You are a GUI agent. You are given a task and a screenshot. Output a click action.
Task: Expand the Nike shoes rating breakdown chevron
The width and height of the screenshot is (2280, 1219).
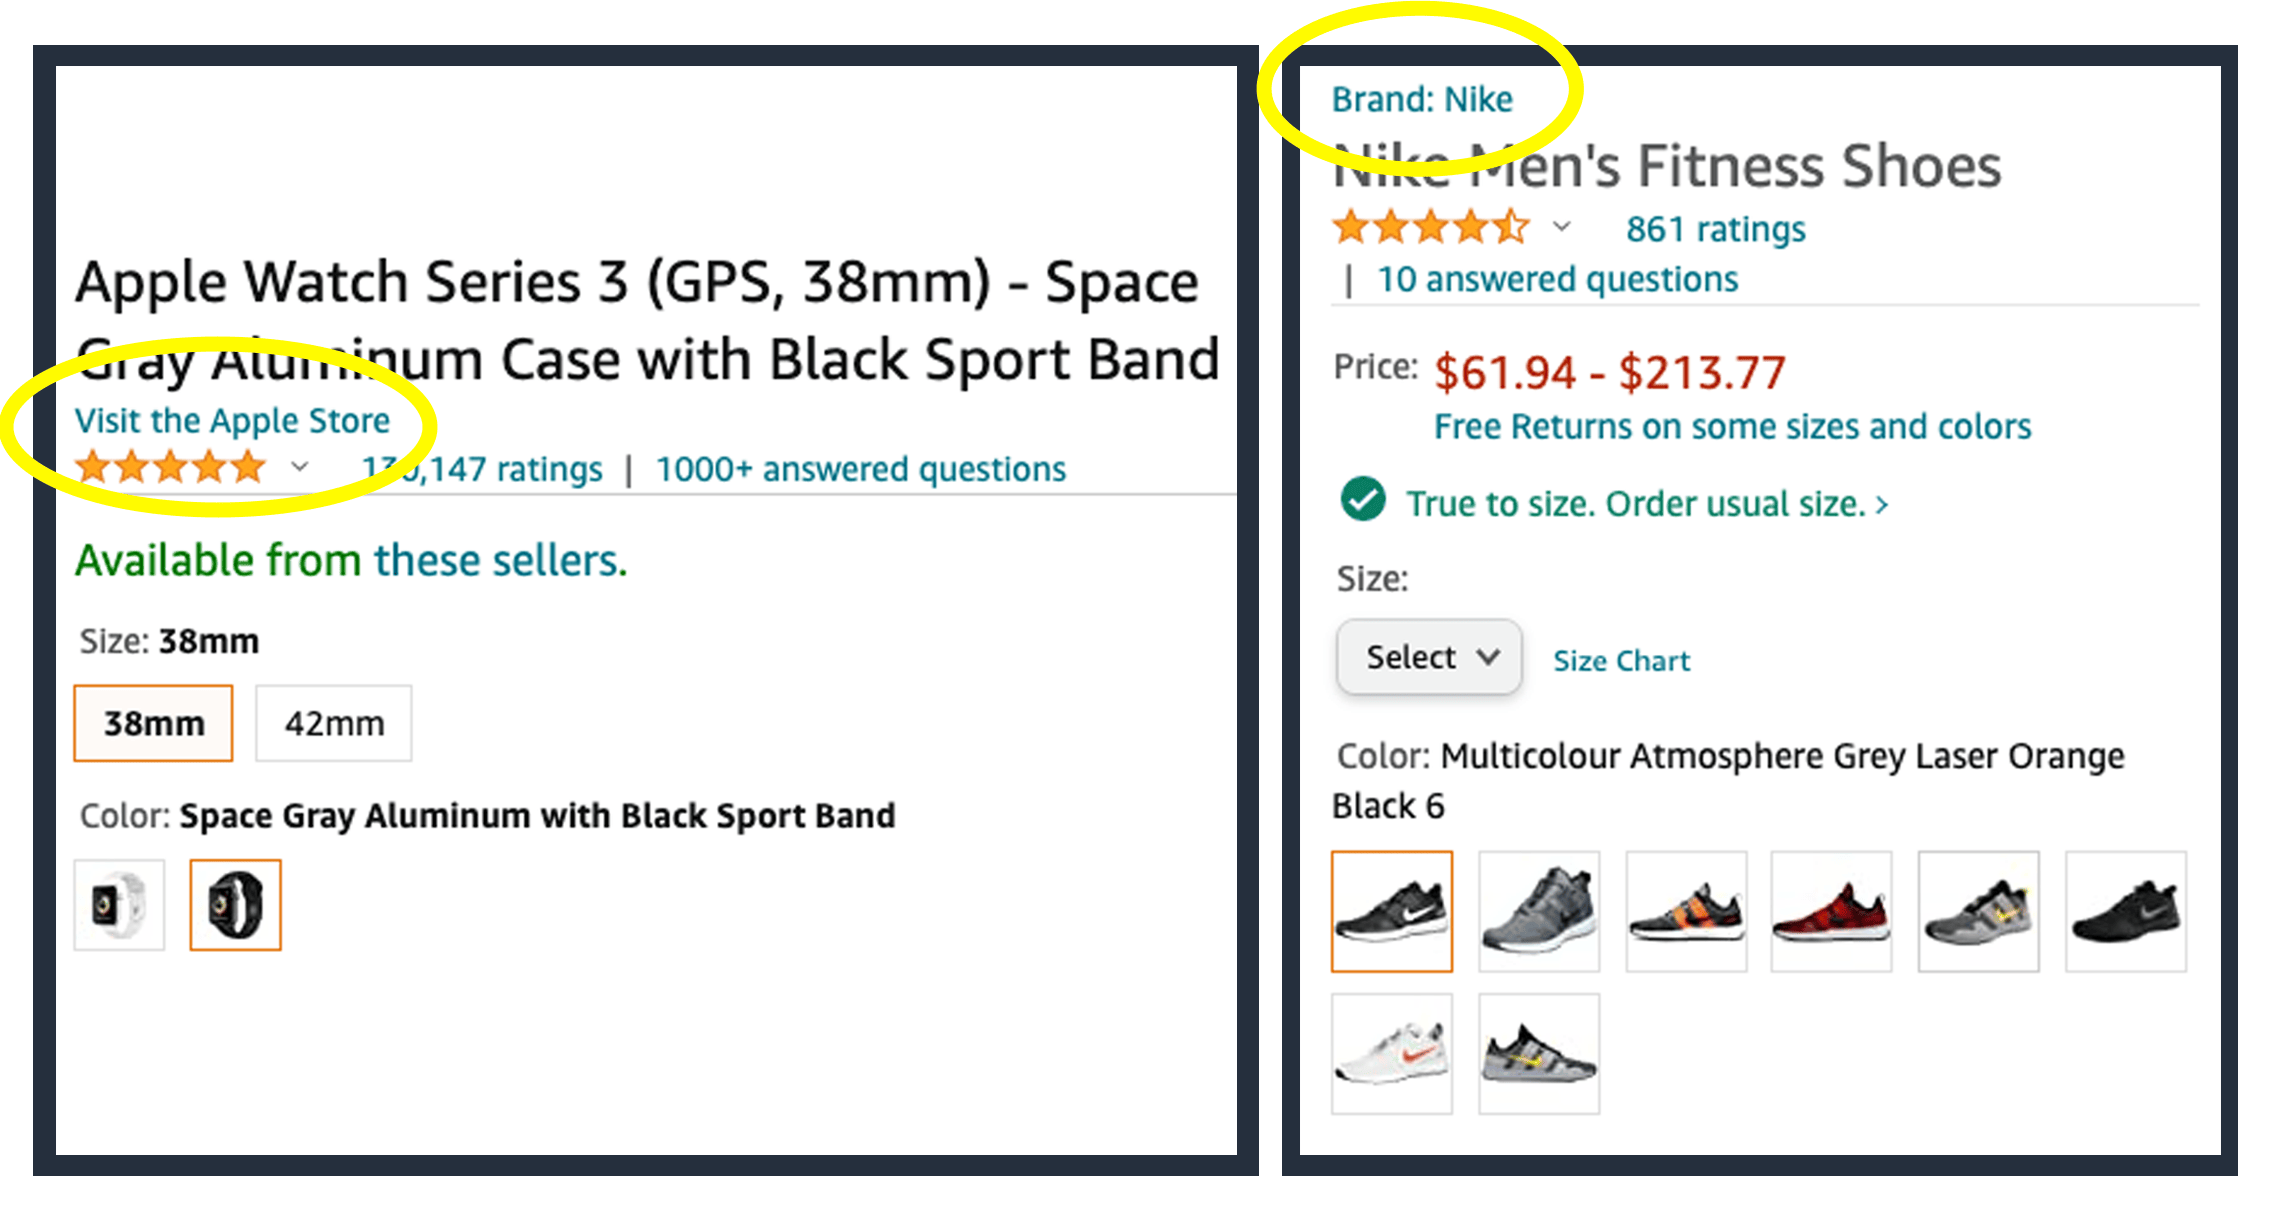tap(1561, 227)
